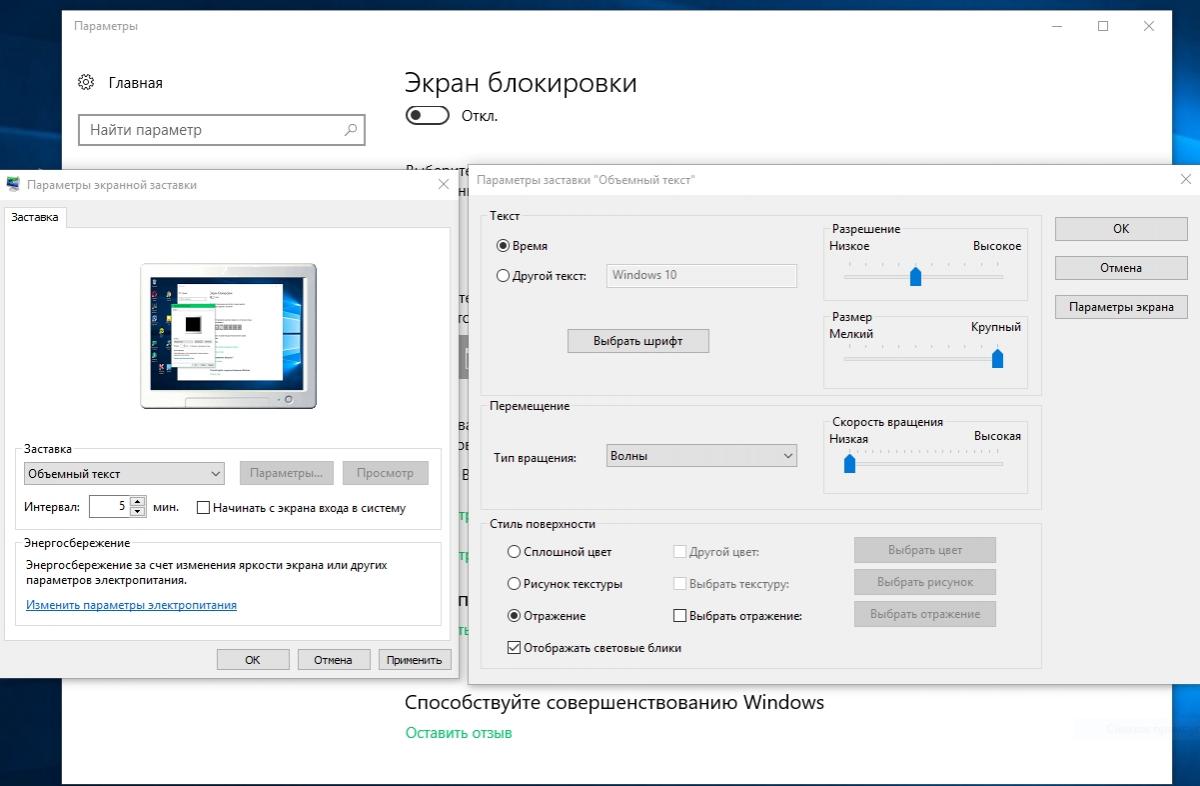This screenshot has width=1200, height=786.
Task: Increase the interval with the up arrow
Action: pos(138,501)
